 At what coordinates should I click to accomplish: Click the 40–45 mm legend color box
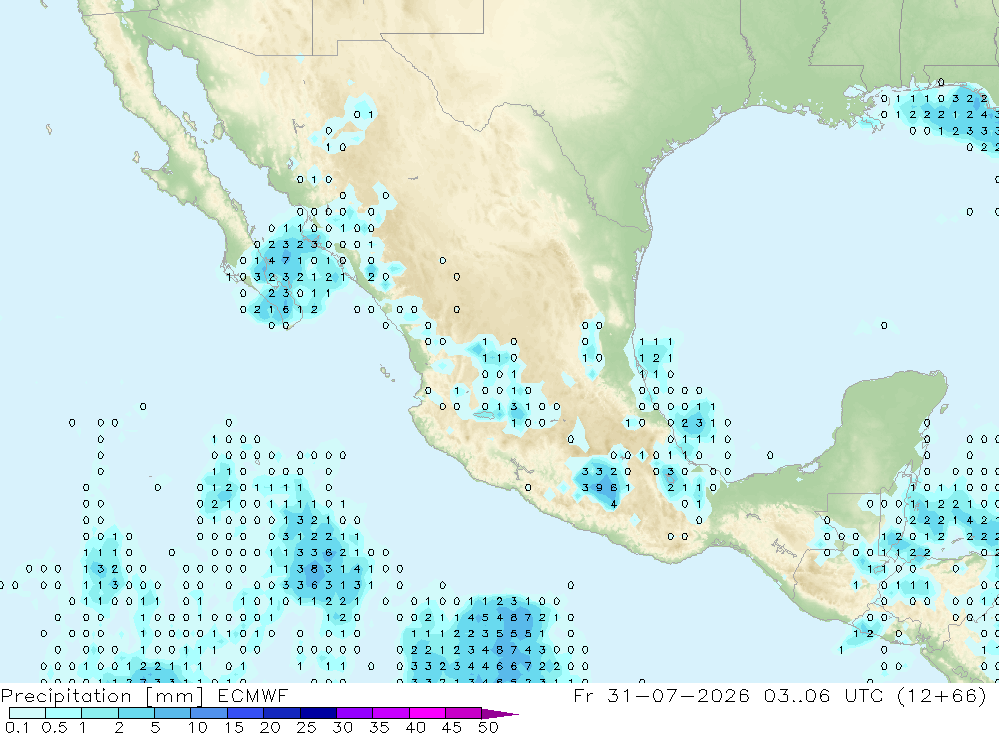pyautogui.click(x=427, y=713)
